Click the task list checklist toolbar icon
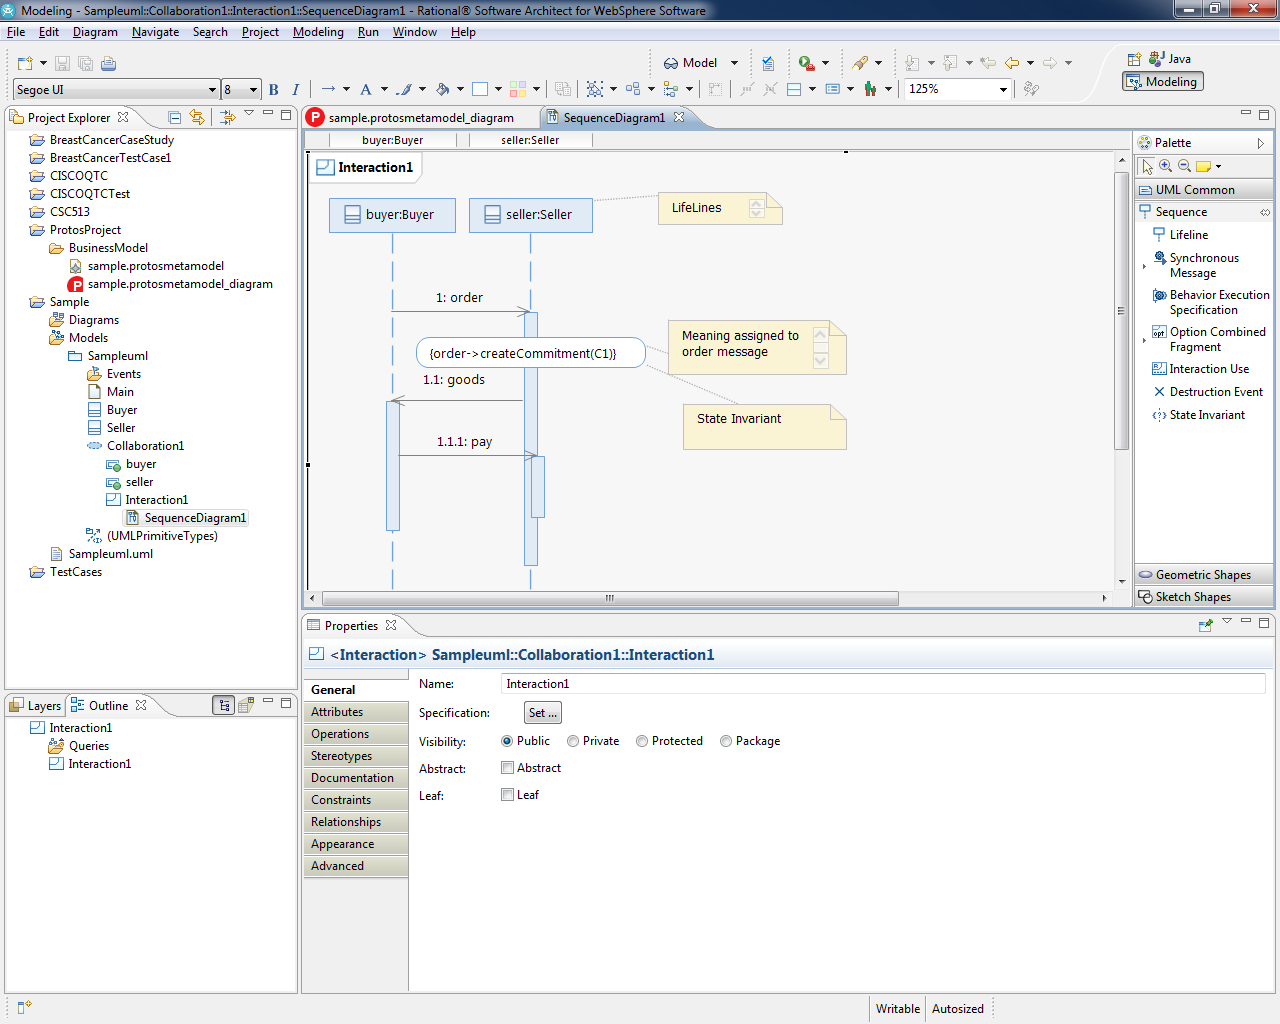 coord(768,63)
